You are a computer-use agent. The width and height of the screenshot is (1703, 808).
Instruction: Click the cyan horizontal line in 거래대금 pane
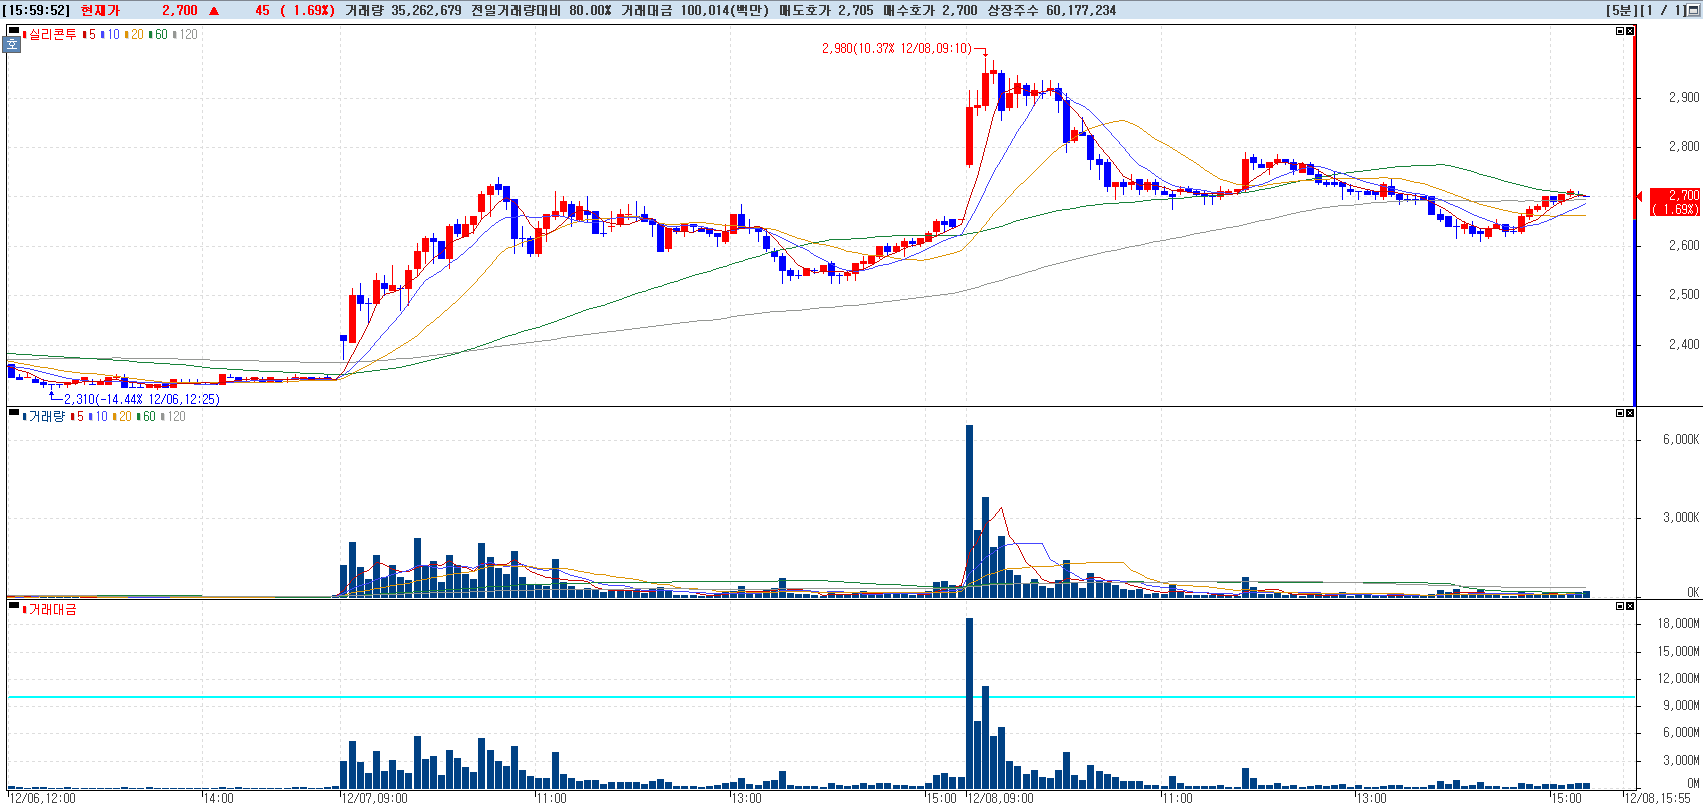(820, 697)
